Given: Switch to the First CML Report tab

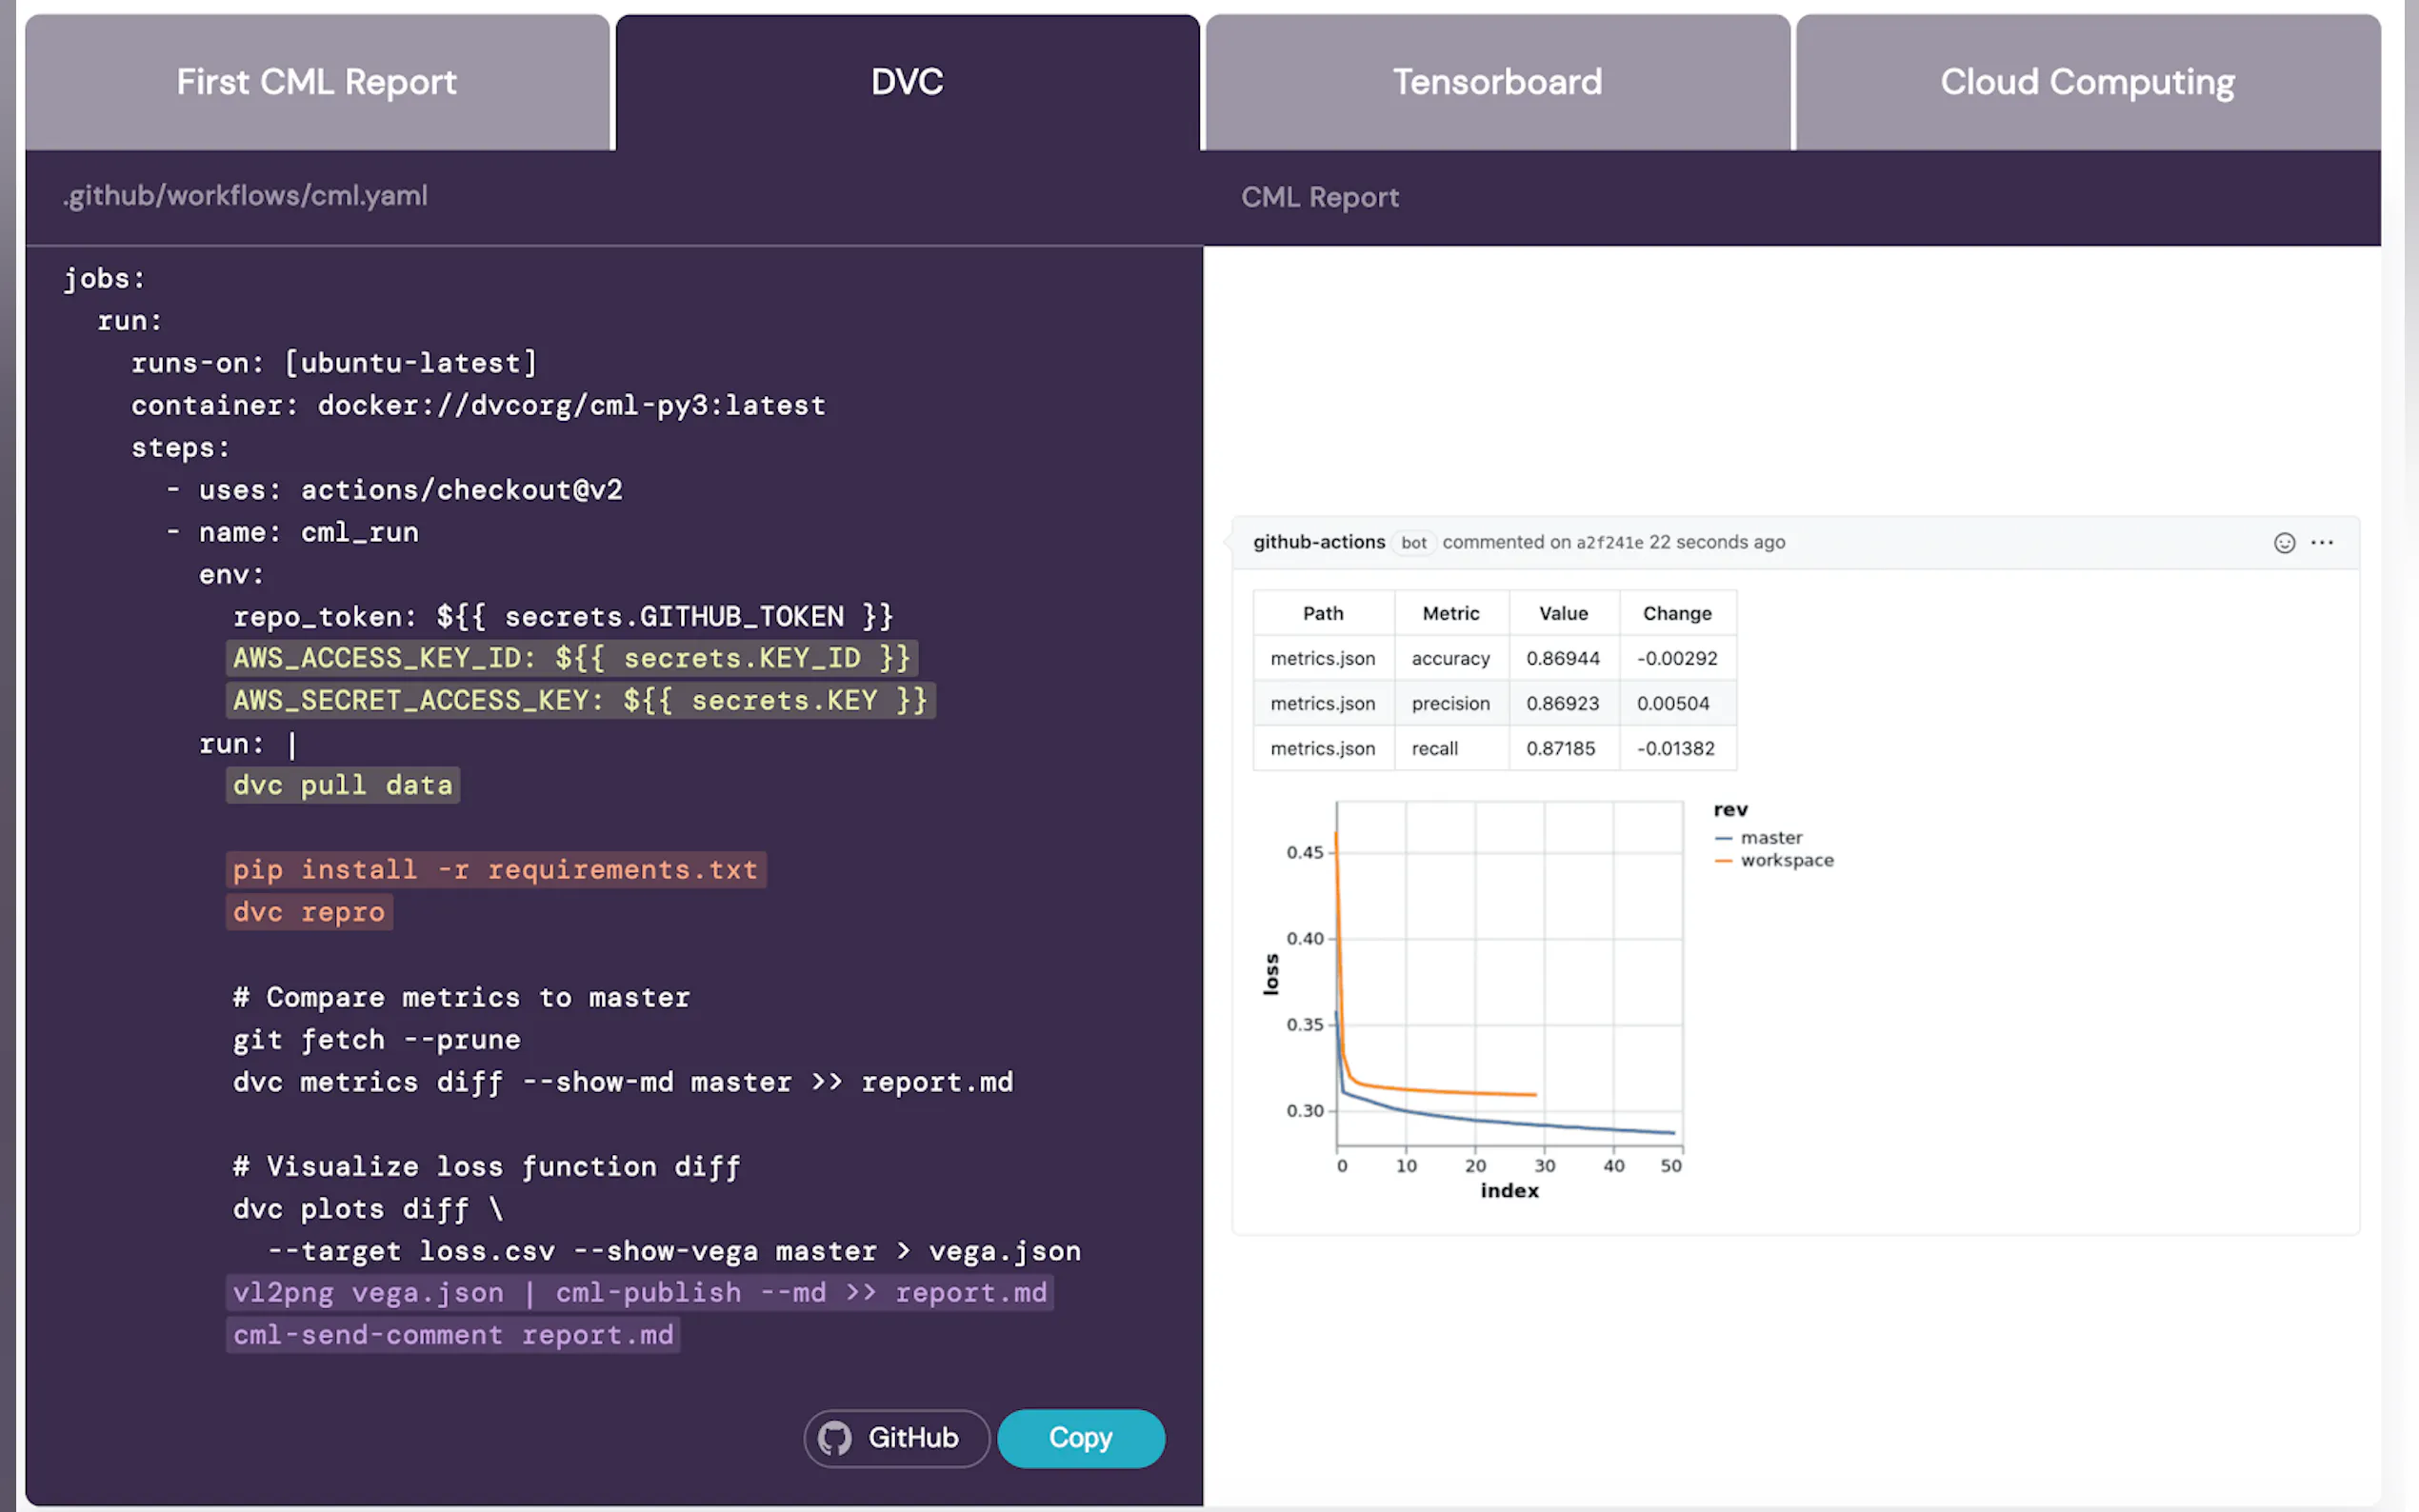Looking at the screenshot, I should [317, 82].
